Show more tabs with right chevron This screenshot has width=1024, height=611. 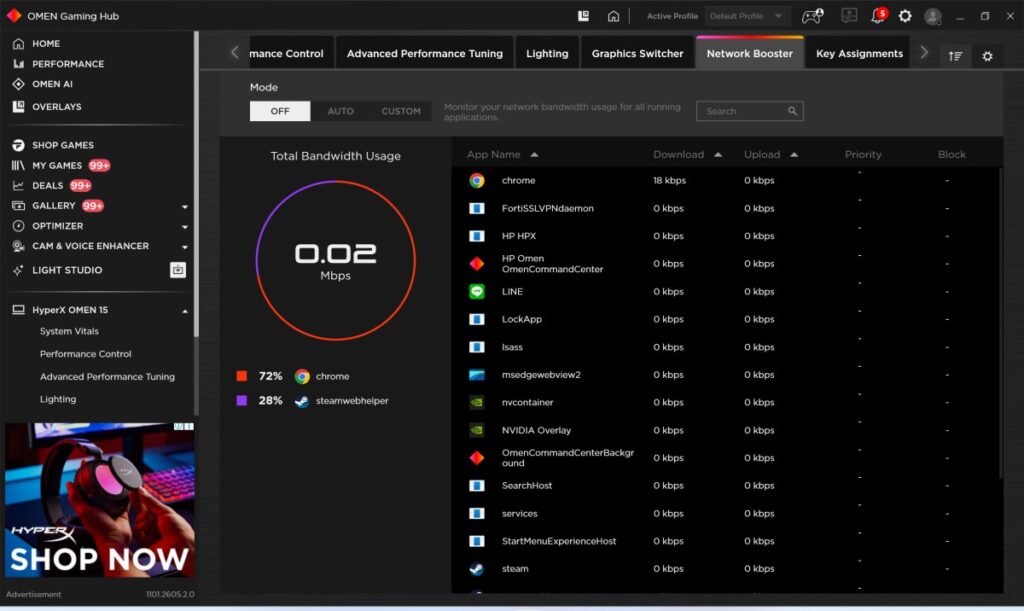pyautogui.click(x=923, y=53)
